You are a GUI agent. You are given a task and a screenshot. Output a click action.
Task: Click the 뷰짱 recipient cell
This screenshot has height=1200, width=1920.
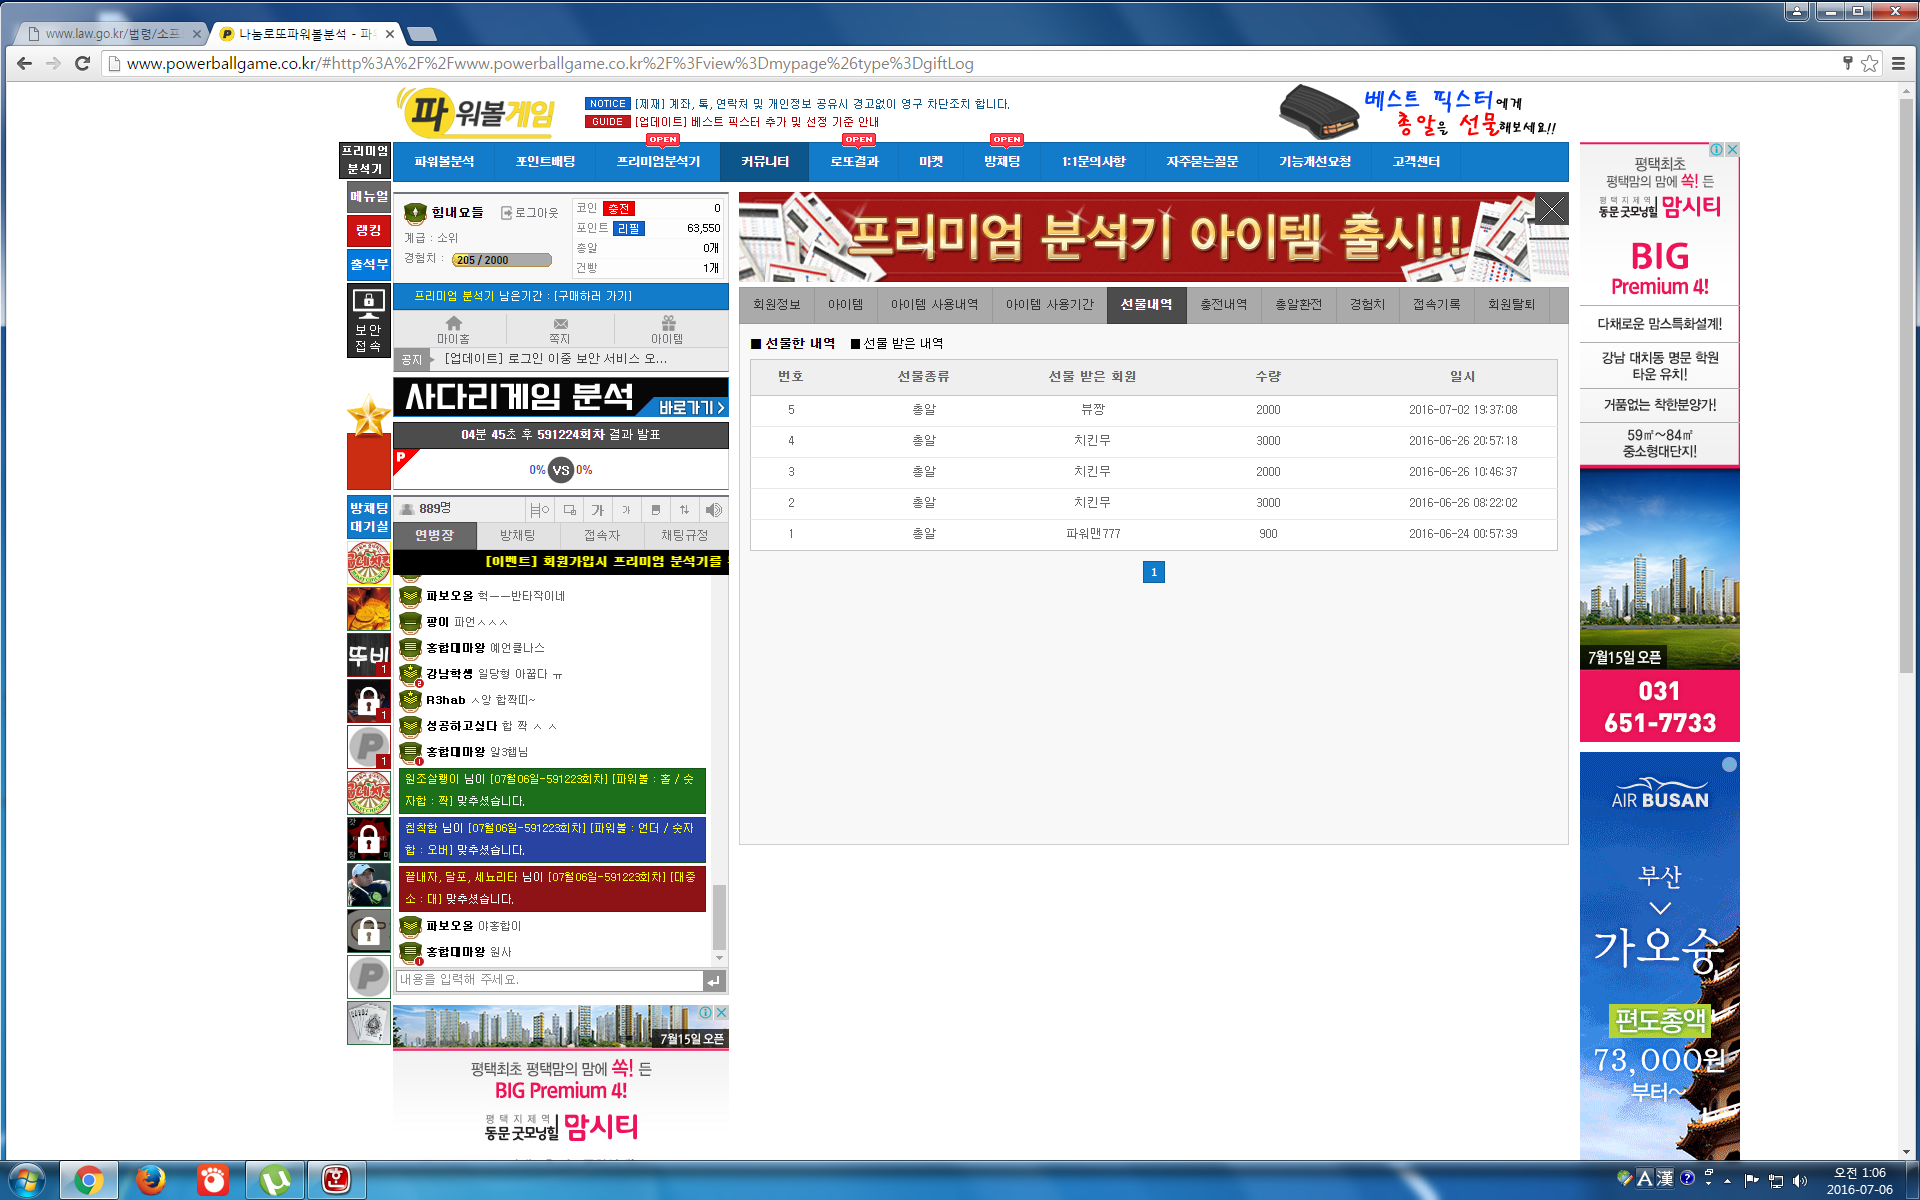pos(1093,410)
